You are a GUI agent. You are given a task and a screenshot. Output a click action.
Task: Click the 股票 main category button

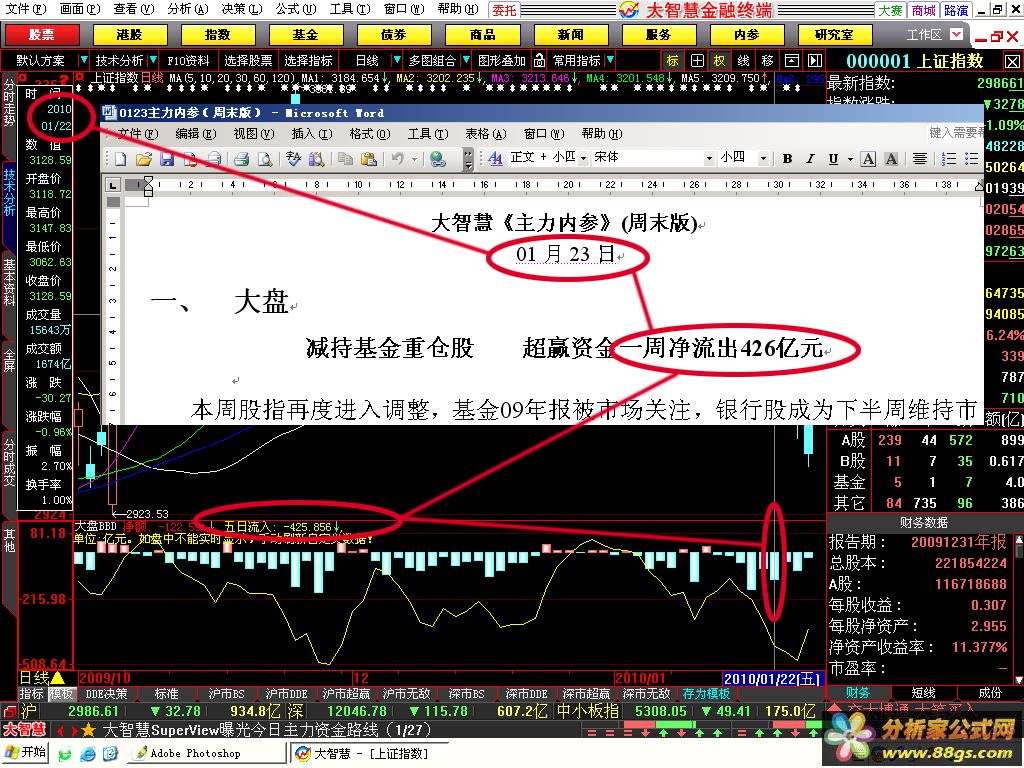(42, 35)
